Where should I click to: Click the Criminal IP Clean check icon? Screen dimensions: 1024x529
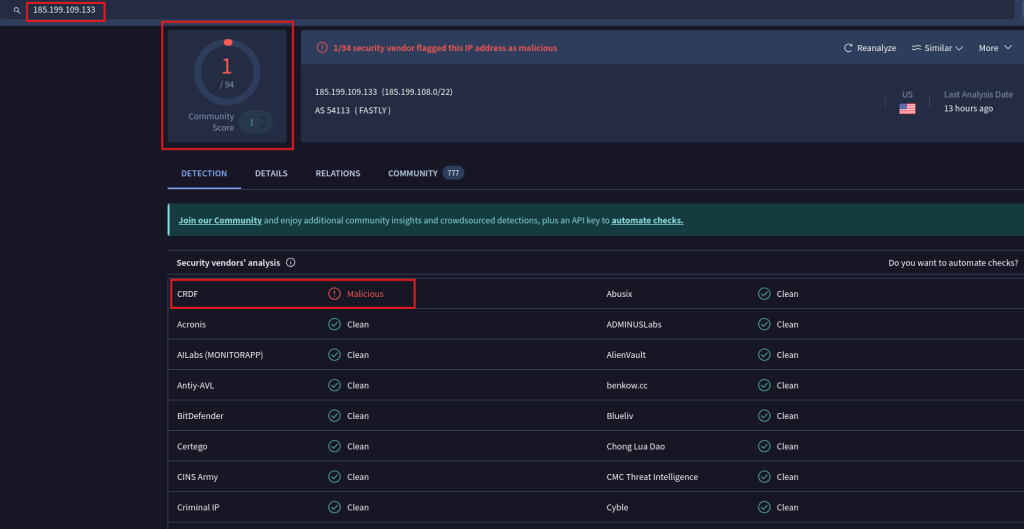(334, 507)
